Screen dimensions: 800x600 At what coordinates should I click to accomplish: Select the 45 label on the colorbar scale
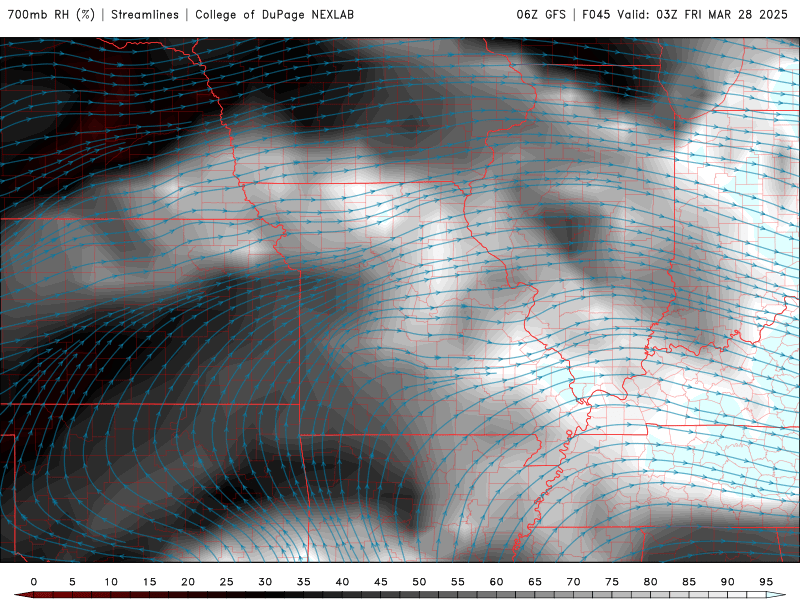(x=381, y=582)
